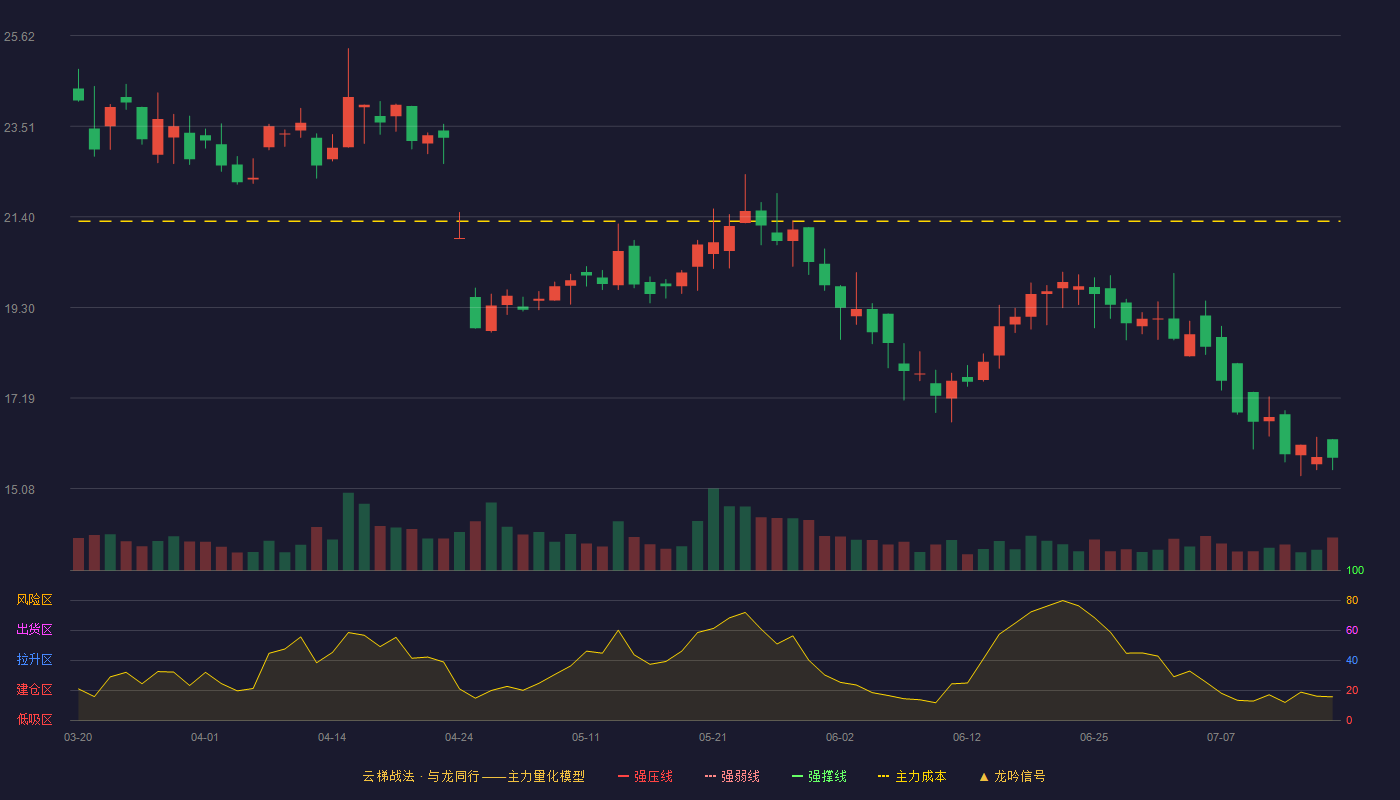Click the 主力成本 legend label
This screenshot has width=1400, height=800.
920,776
